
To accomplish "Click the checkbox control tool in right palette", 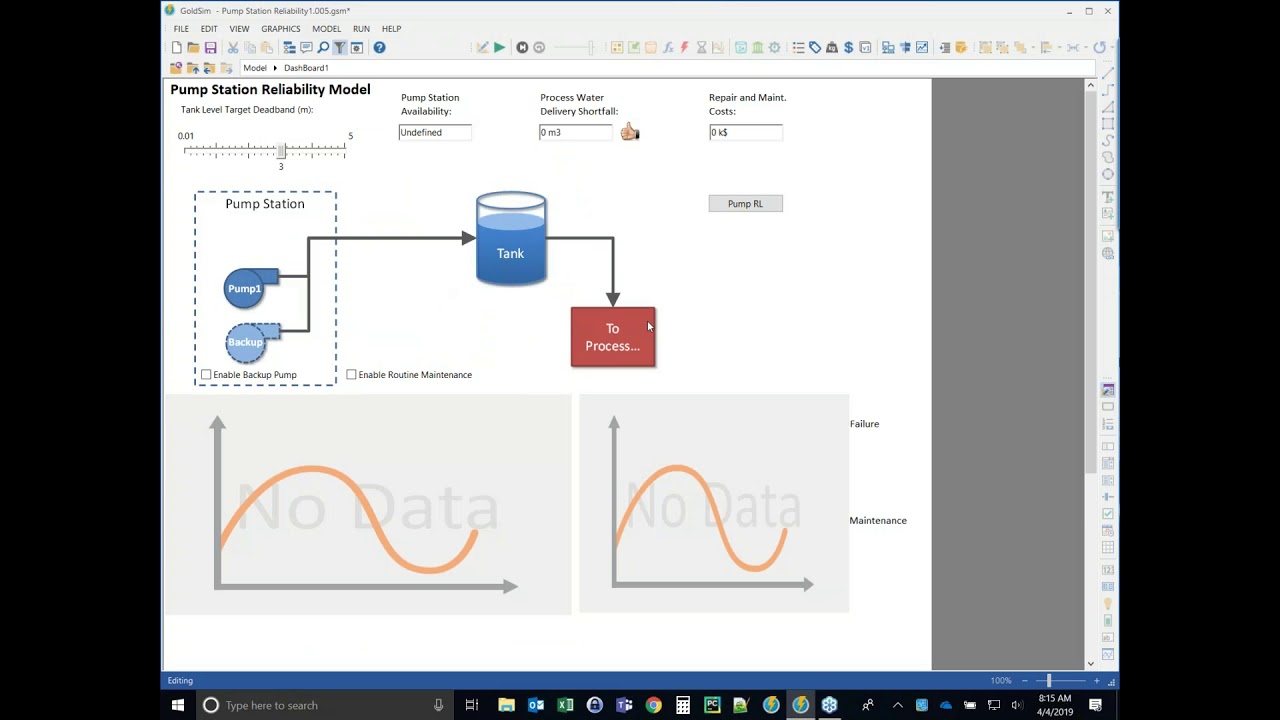I will (1108, 514).
